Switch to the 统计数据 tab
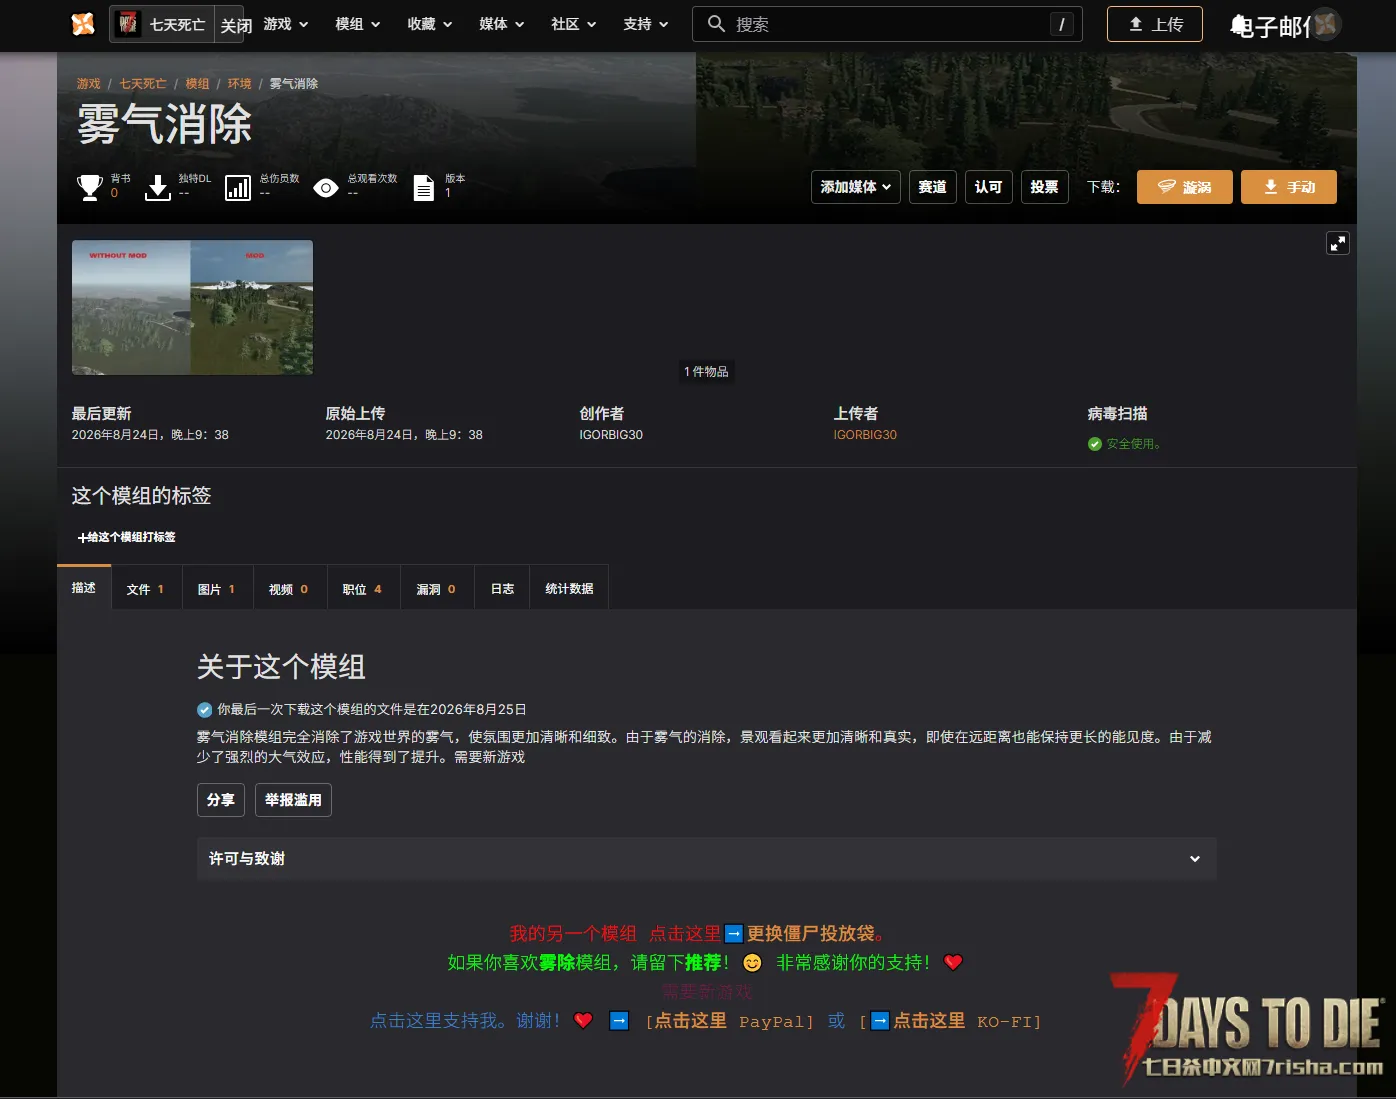 (x=569, y=589)
